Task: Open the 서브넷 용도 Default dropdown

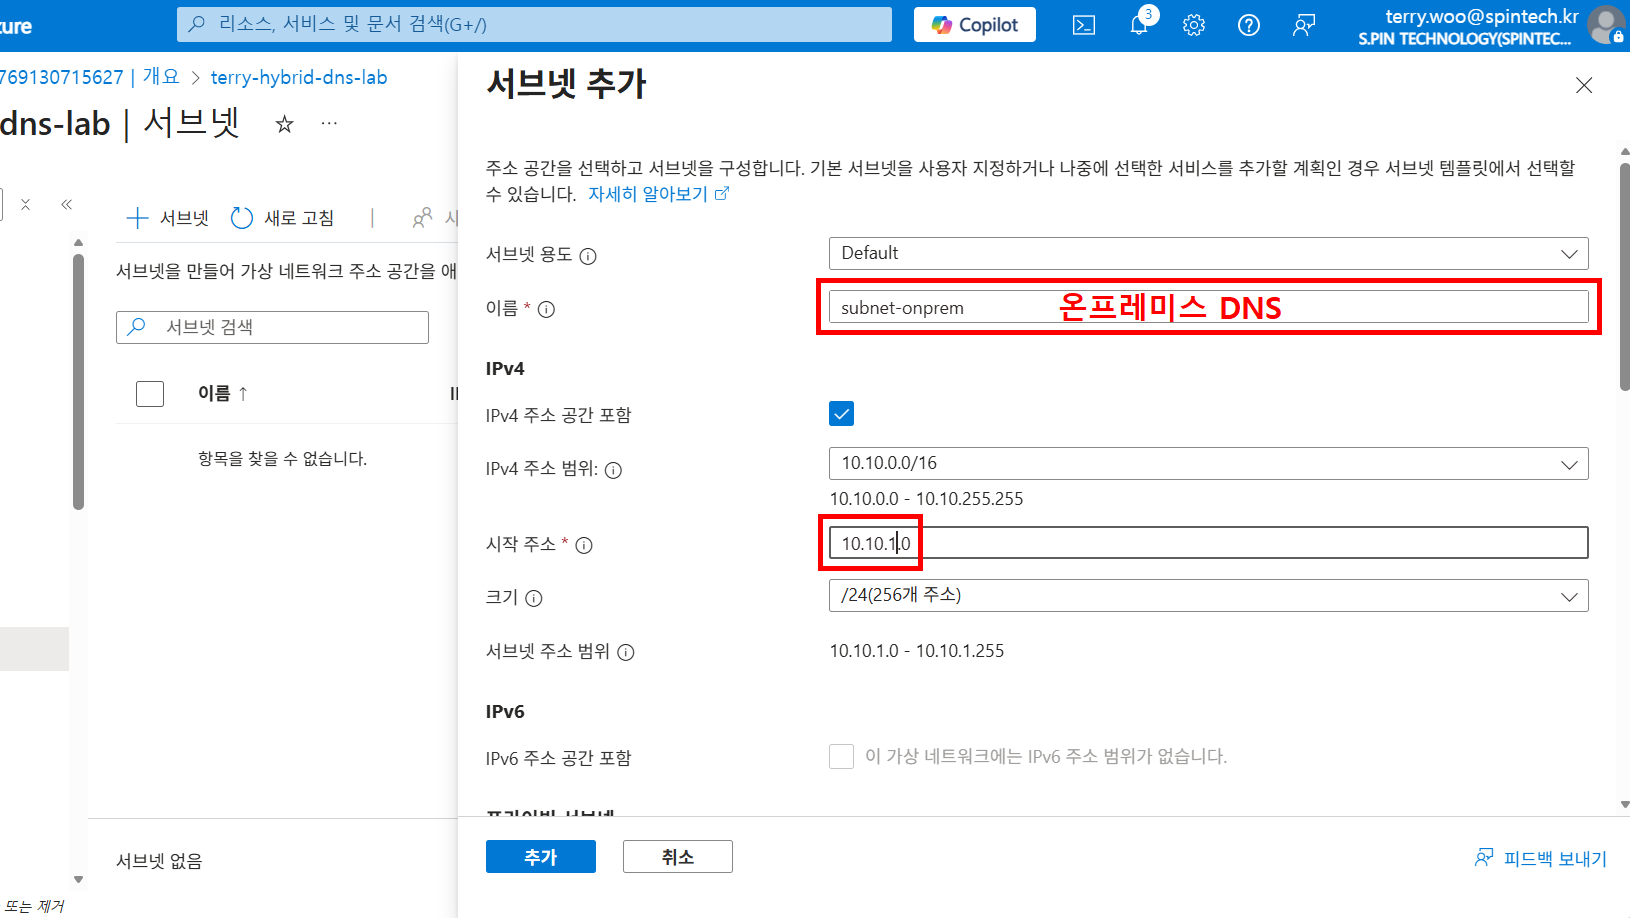Action: pos(1208,253)
